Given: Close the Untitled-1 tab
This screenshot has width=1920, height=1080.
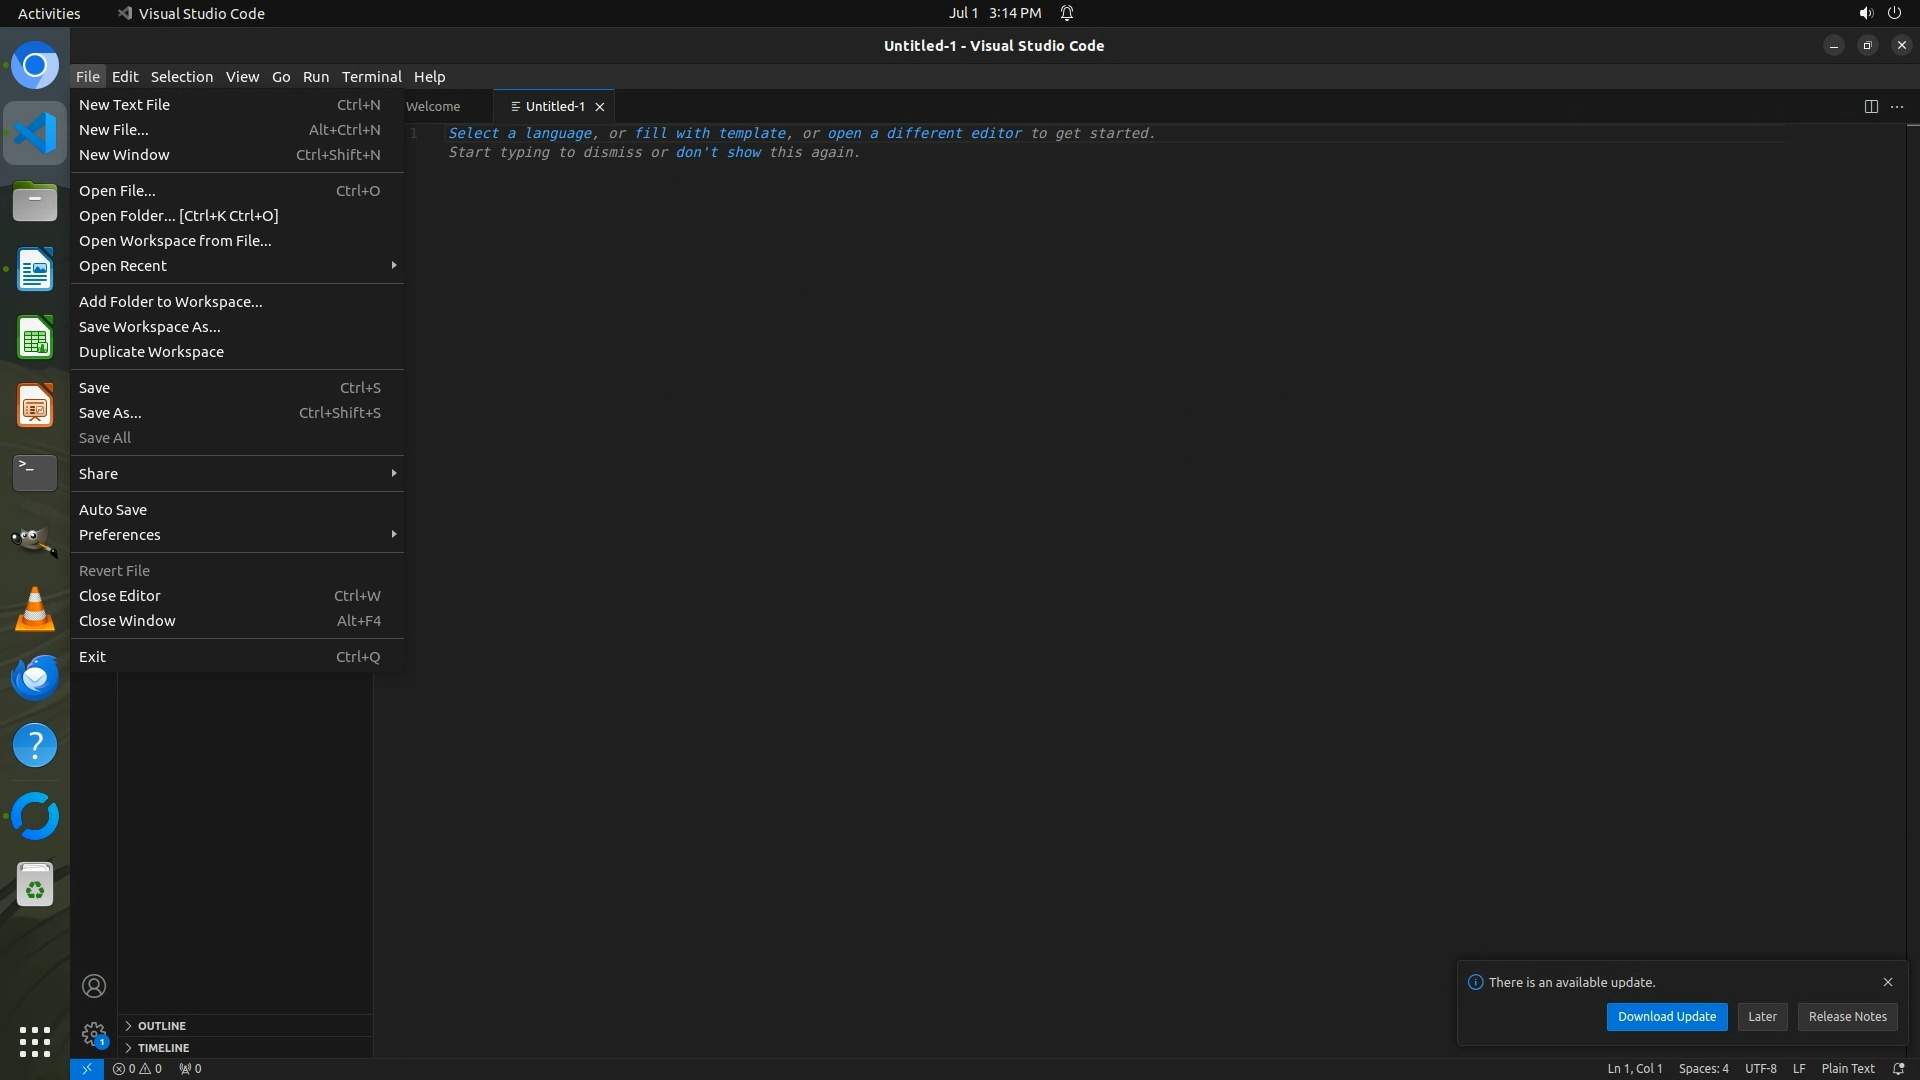Looking at the screenshot, I should (x=600, y=107).
